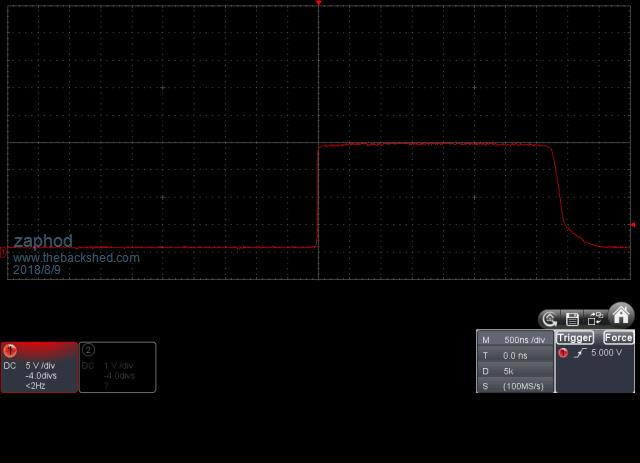Click the red channel 1 trigger source icon

pyautogui.click(x=563, y=353)
